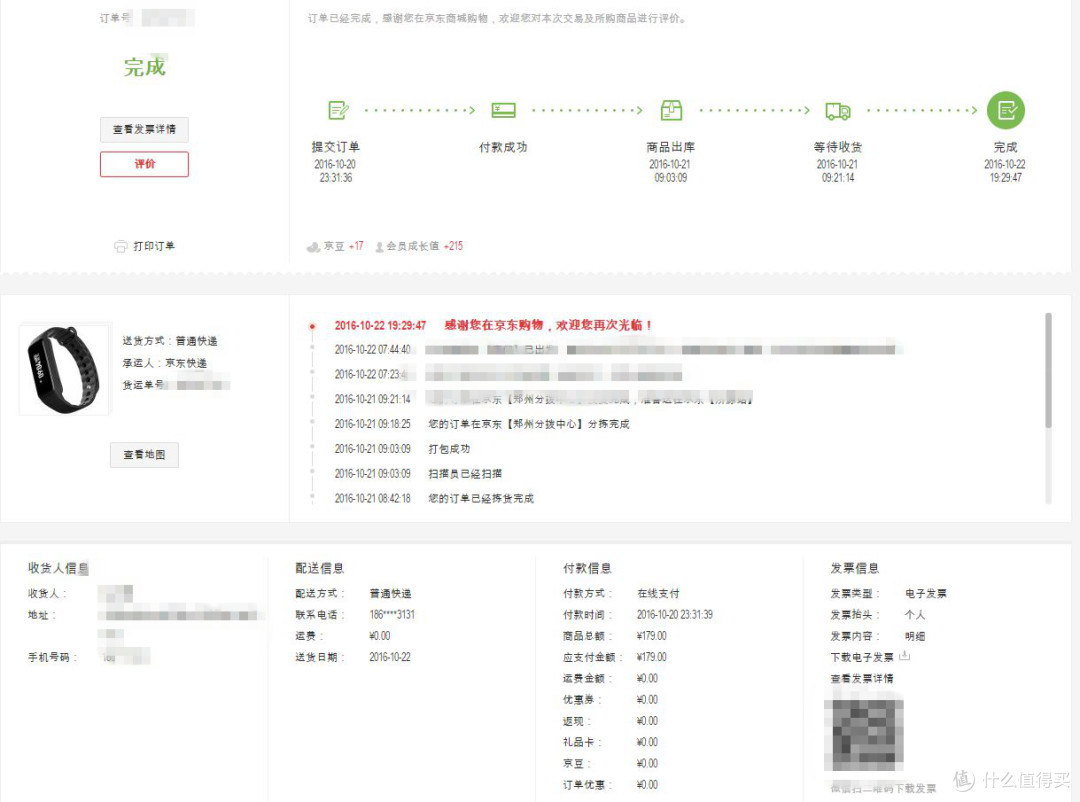
Task: Click the 商品总额 value ¥179.00
Action: pyautogui.click(x=652, y=636)
